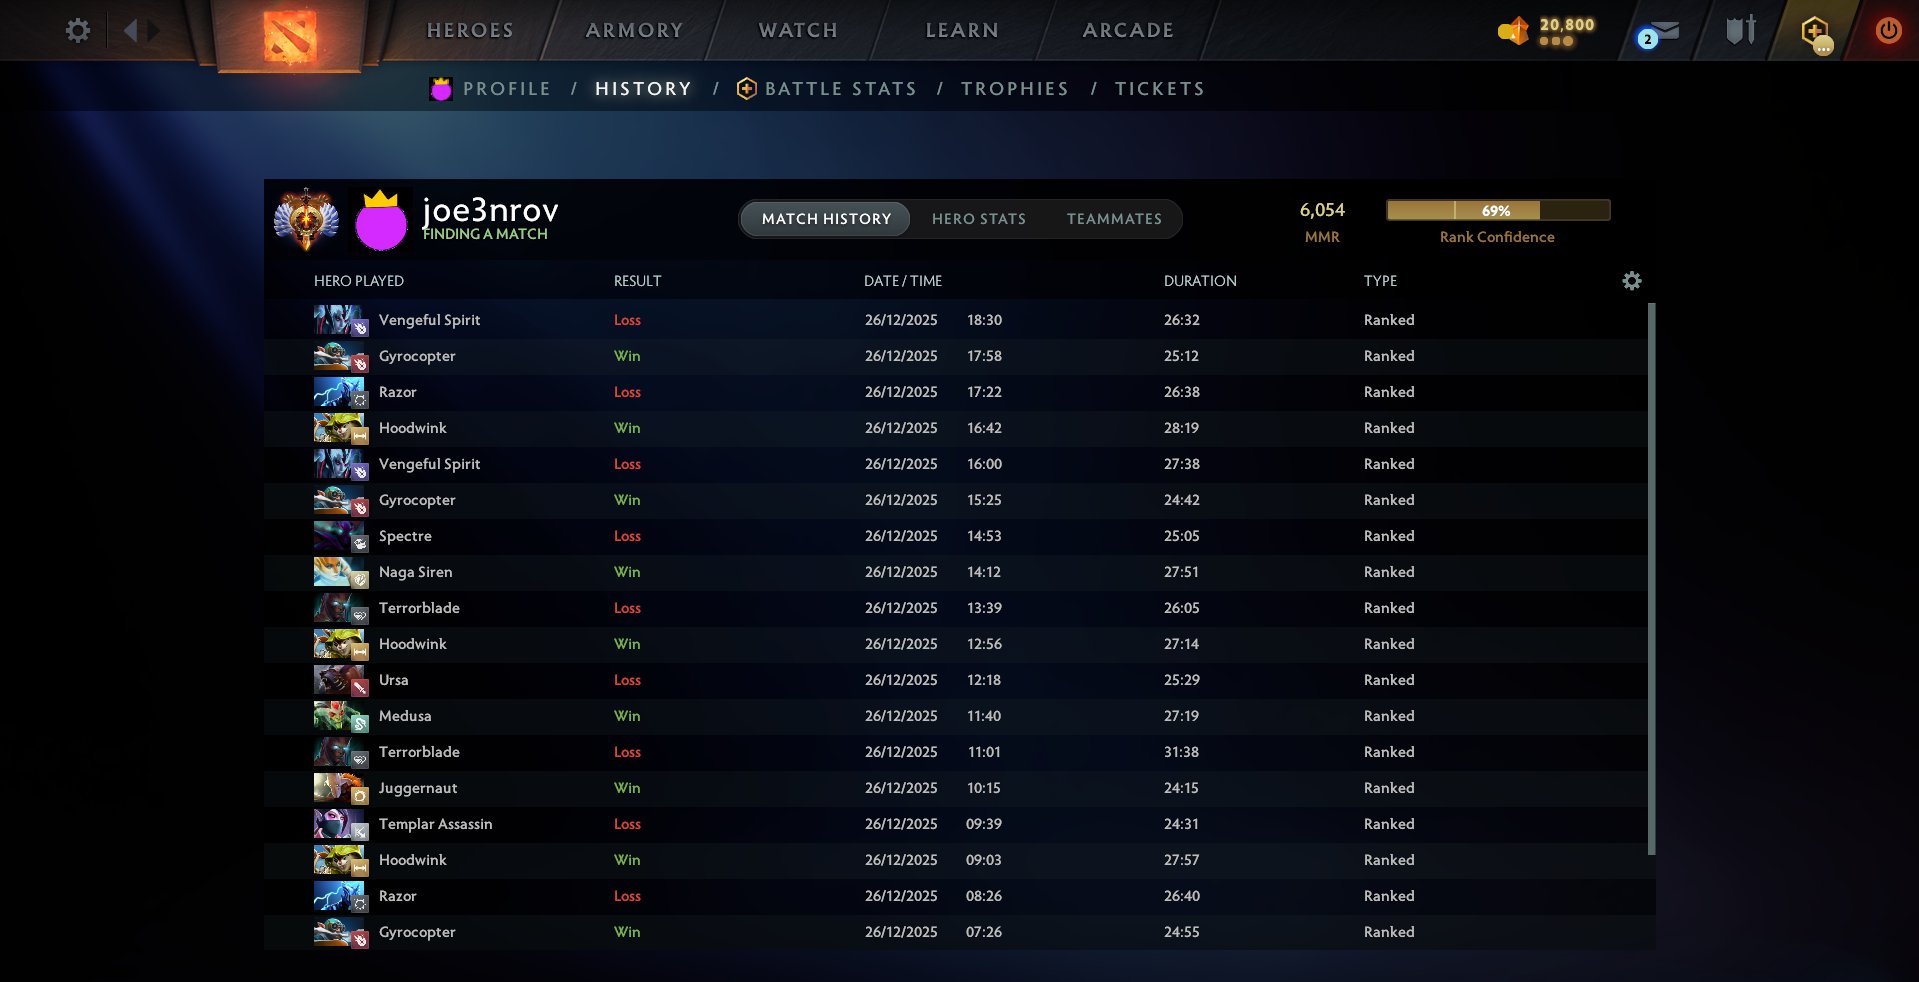Open match history filter settings gear
This screenshot has width=1919, height=982.
(1631, 281)
